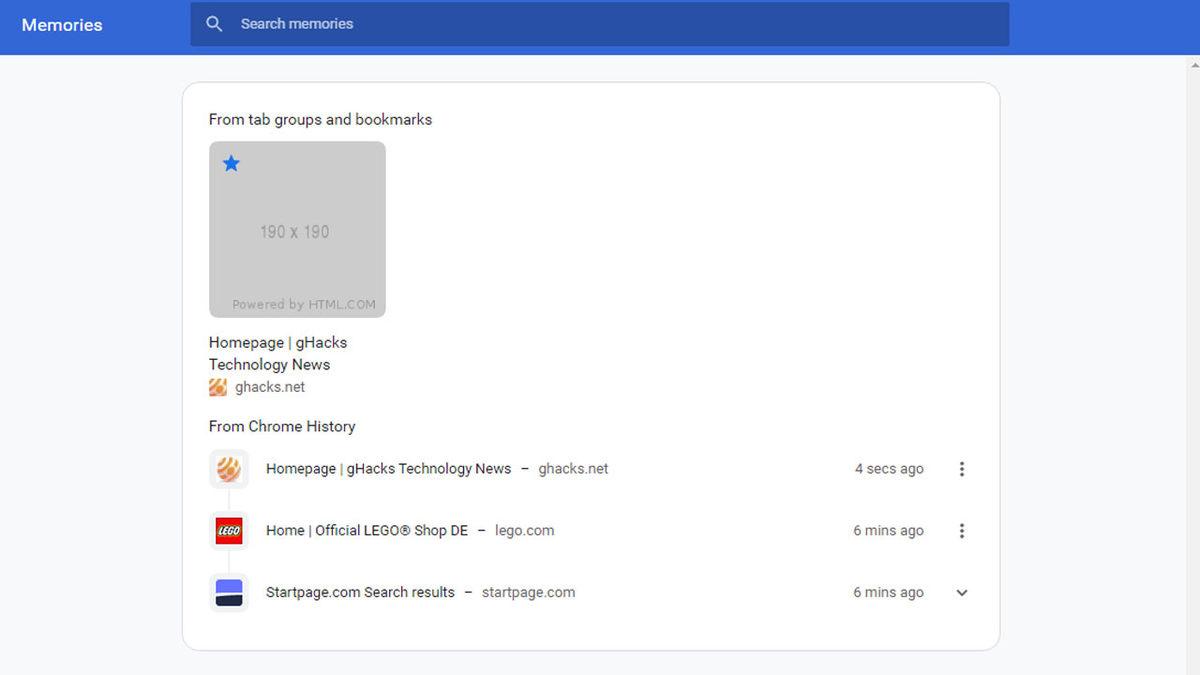Open the three-dot menu for the LEGO entry
1200x675 pixels.
click(x=961, y=530)
